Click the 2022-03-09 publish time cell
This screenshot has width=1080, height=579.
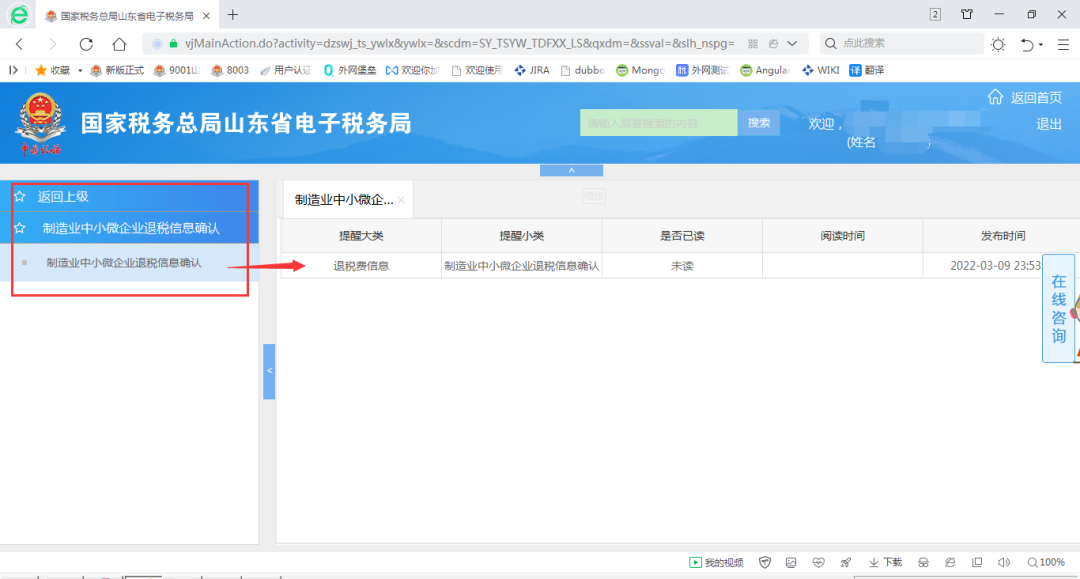pos(996,266)
